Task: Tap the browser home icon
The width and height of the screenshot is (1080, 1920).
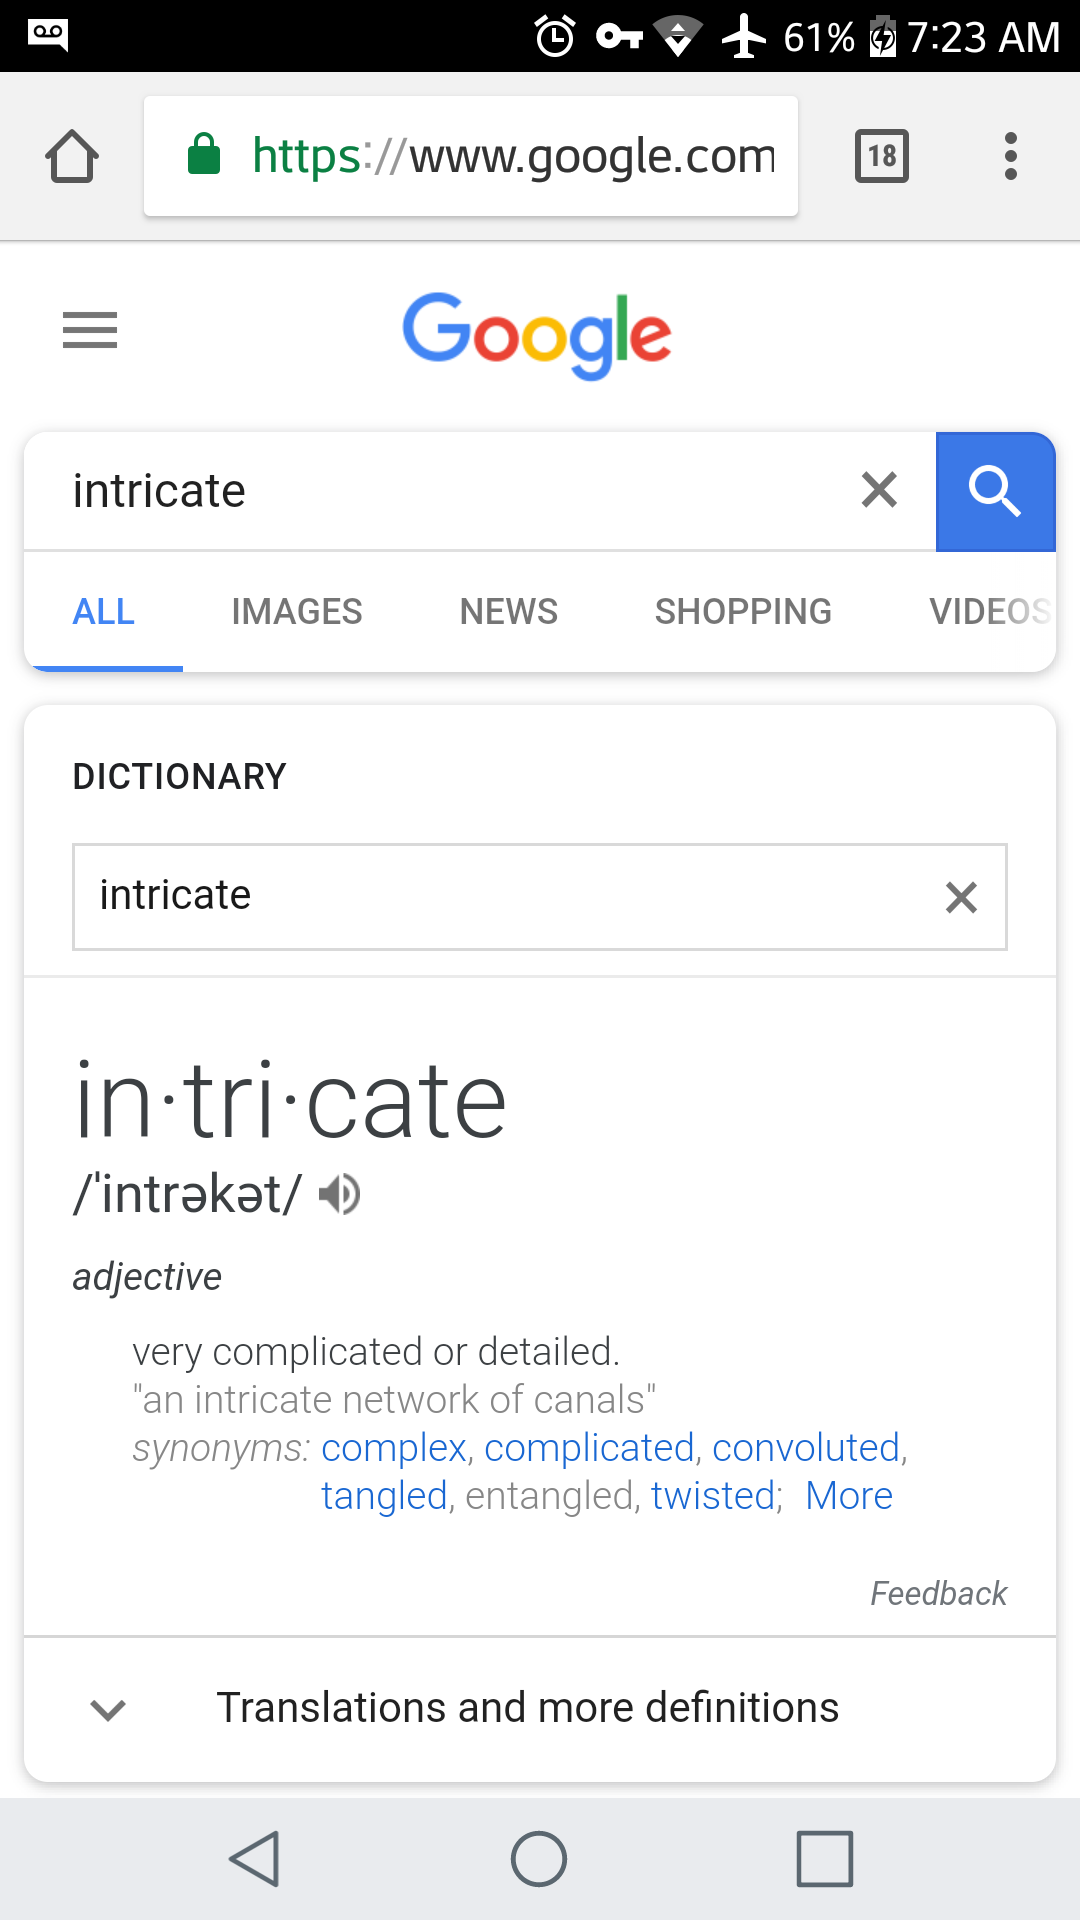Action: click(x=72, y=156)
